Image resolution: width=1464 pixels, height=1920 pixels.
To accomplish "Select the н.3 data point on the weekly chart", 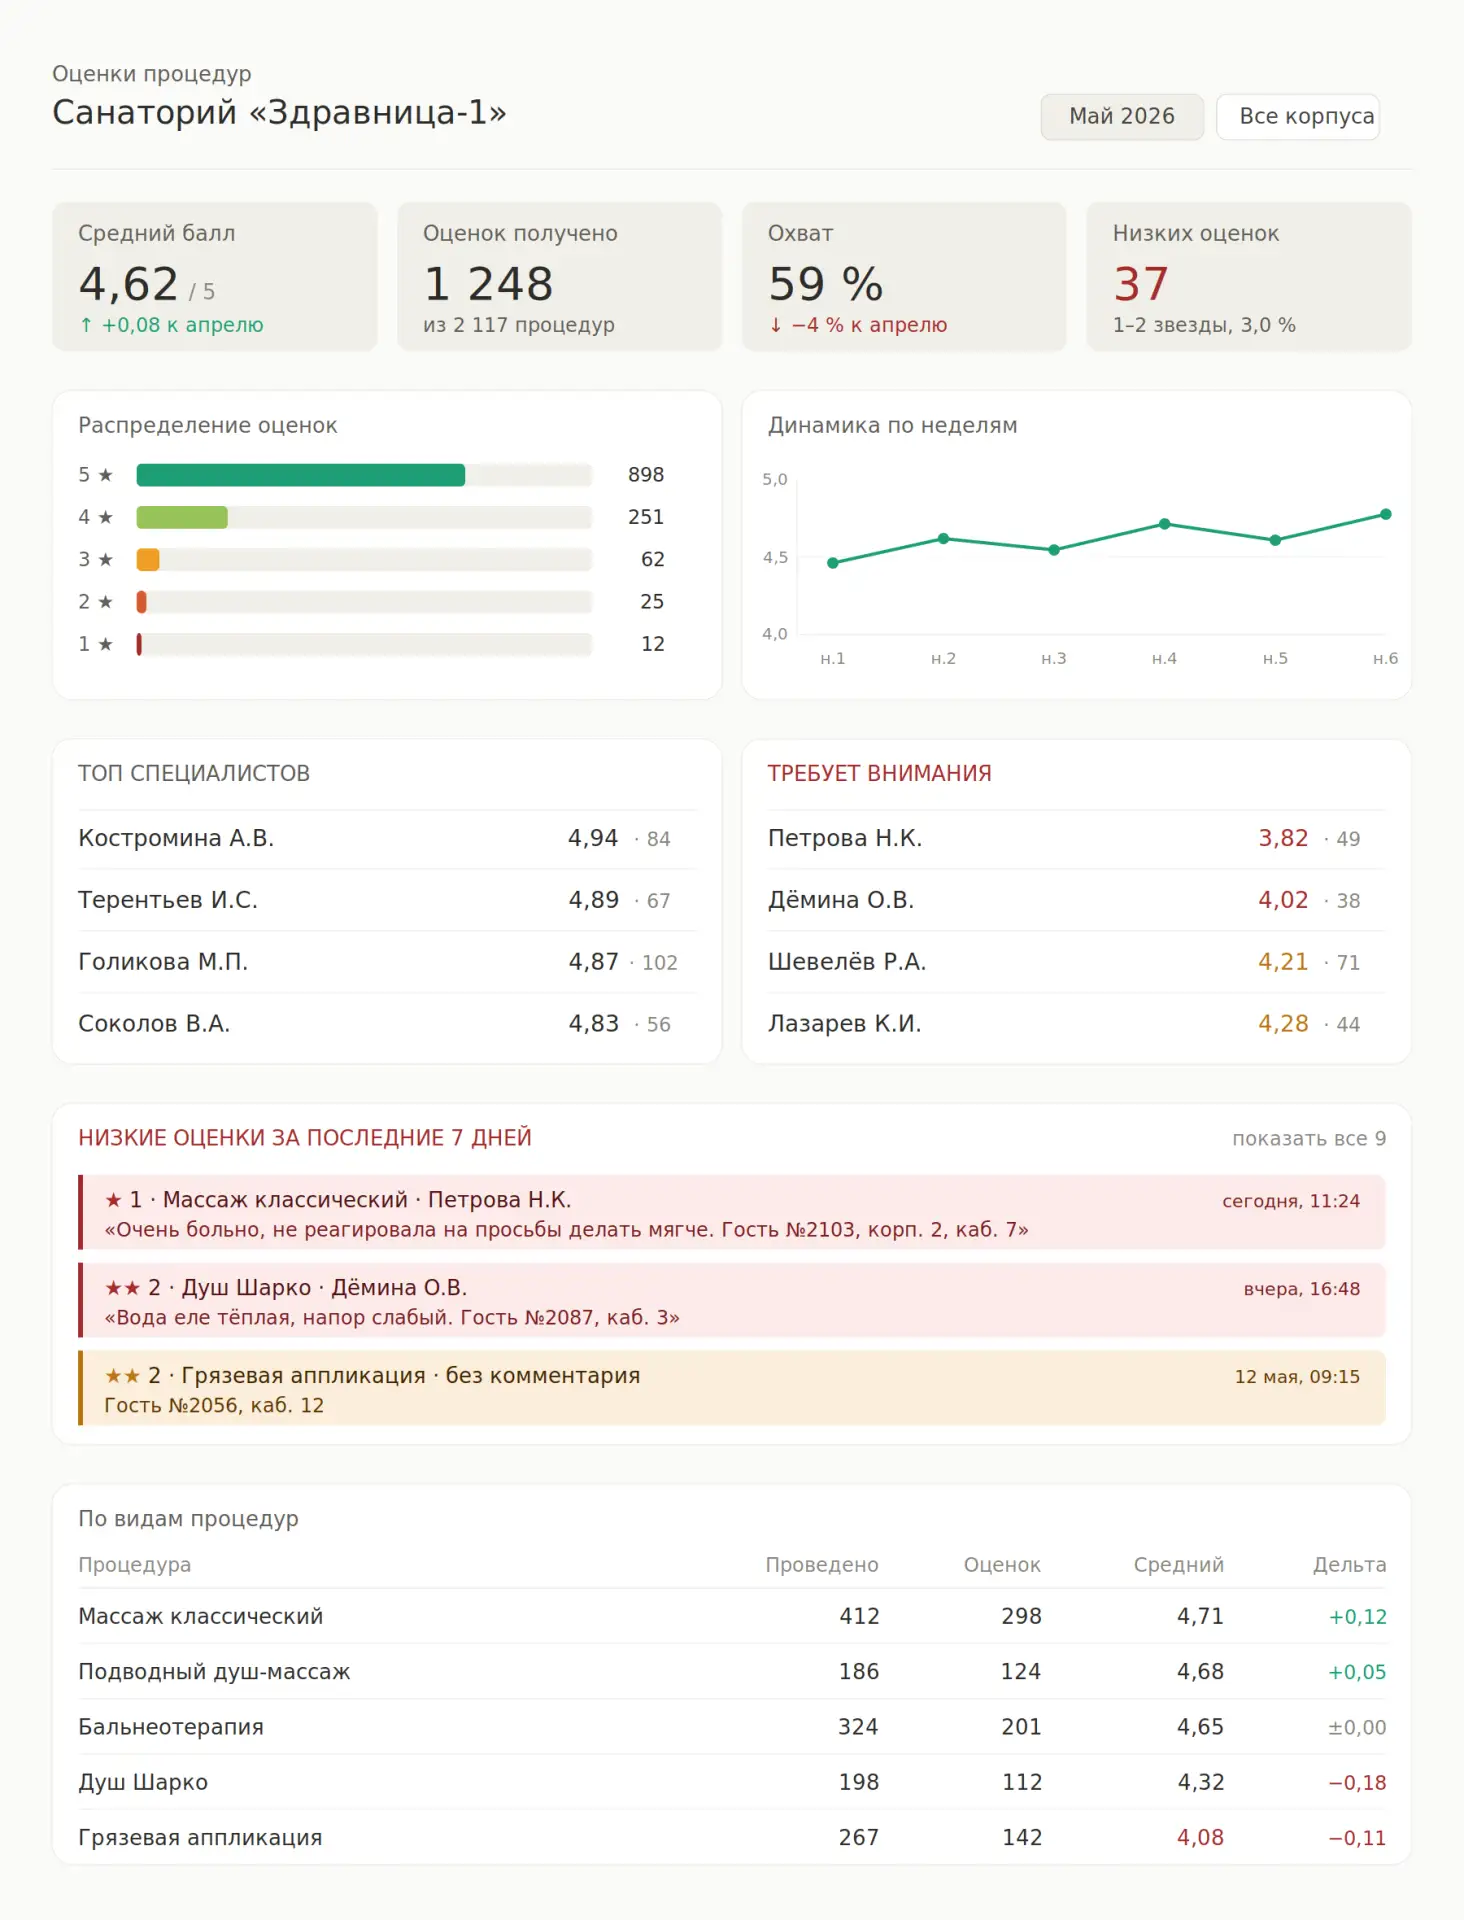I will click(x=1054, y=550).
